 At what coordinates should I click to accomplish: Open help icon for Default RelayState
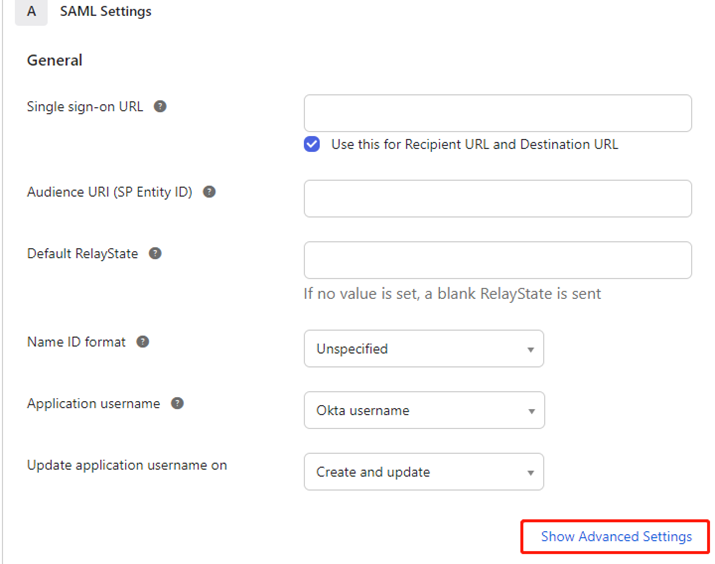click(x=155, y=254)
